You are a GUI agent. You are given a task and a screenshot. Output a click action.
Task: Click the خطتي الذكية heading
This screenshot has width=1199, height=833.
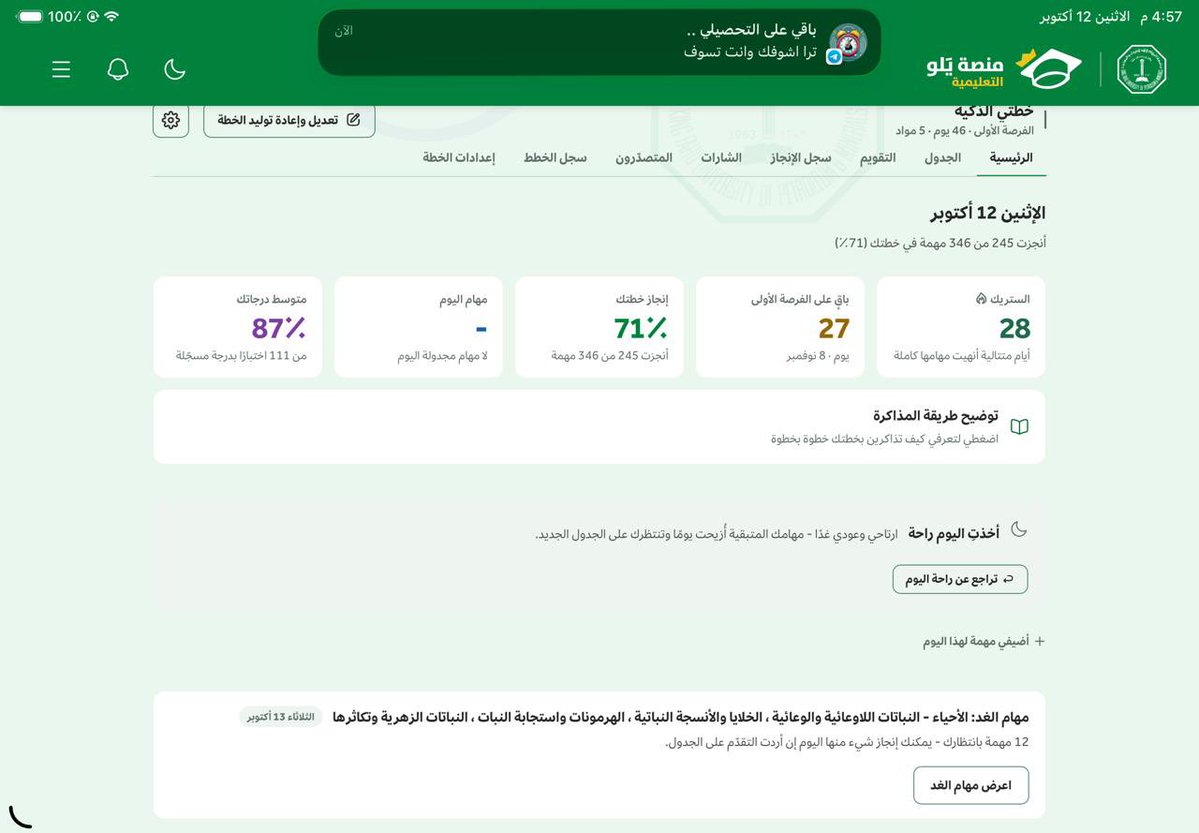tap(993, 111)
